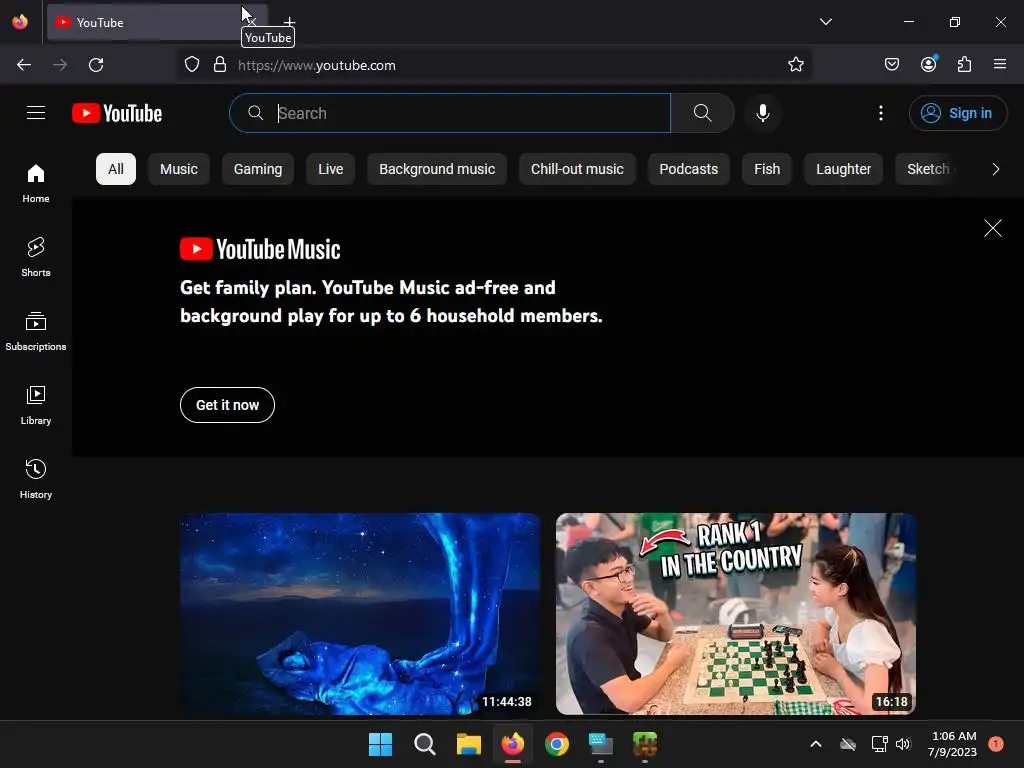Select the Chill-out music chip
The height and width of the screenshot is (768, 1024).
pyautogui.click(x=577, y=169)
